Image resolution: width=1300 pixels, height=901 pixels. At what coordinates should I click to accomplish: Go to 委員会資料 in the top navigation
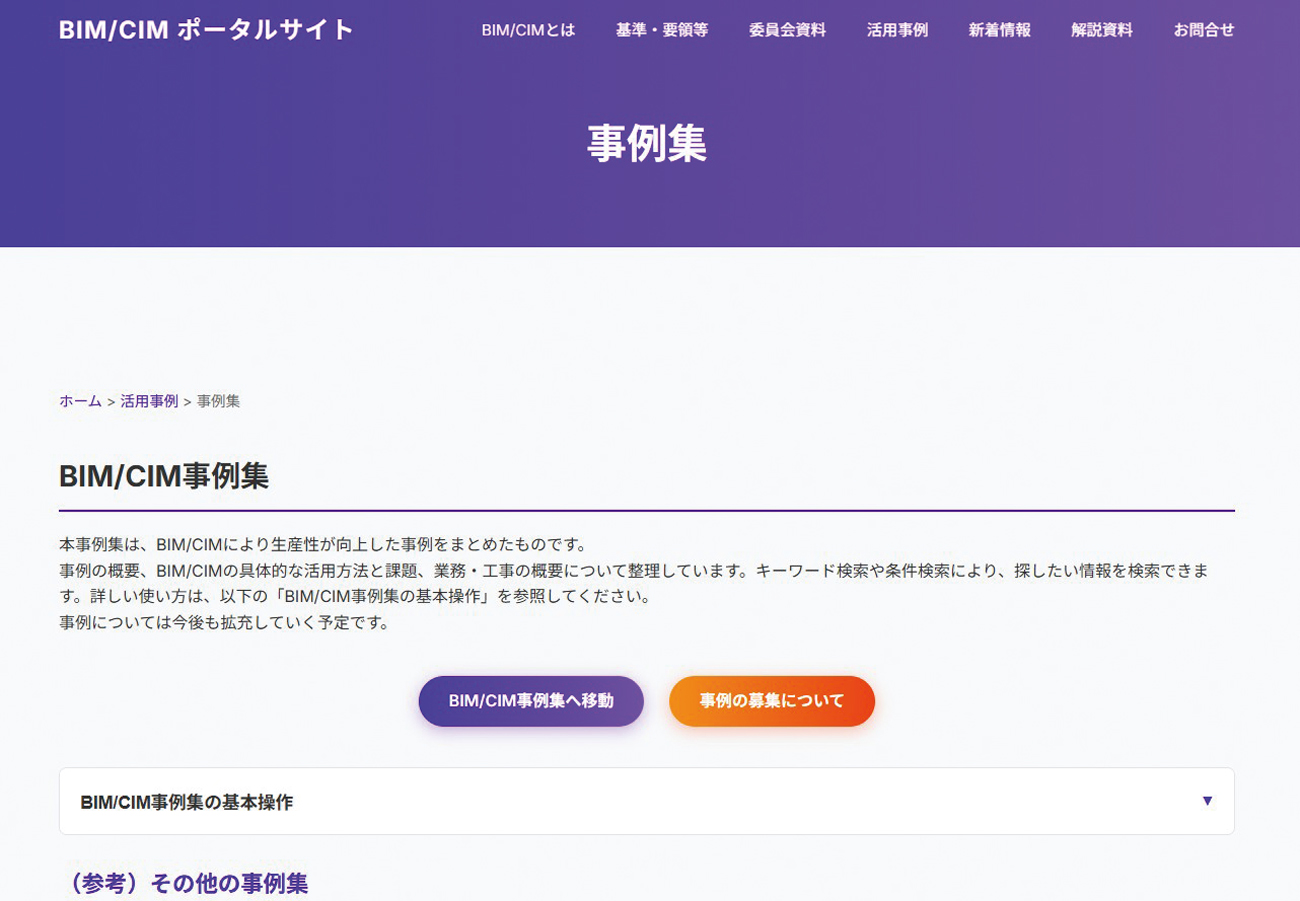click(x=787, y=30)
